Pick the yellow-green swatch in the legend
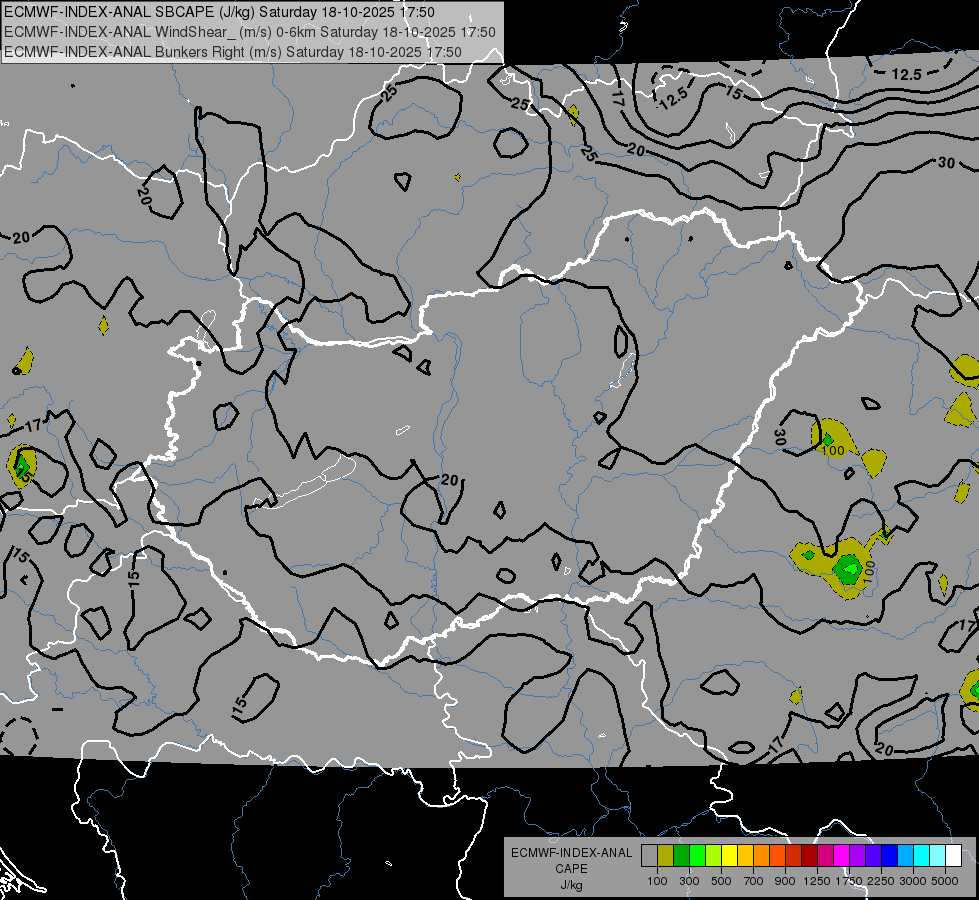This screenshot has width=979, height=900. pos(714,856)
